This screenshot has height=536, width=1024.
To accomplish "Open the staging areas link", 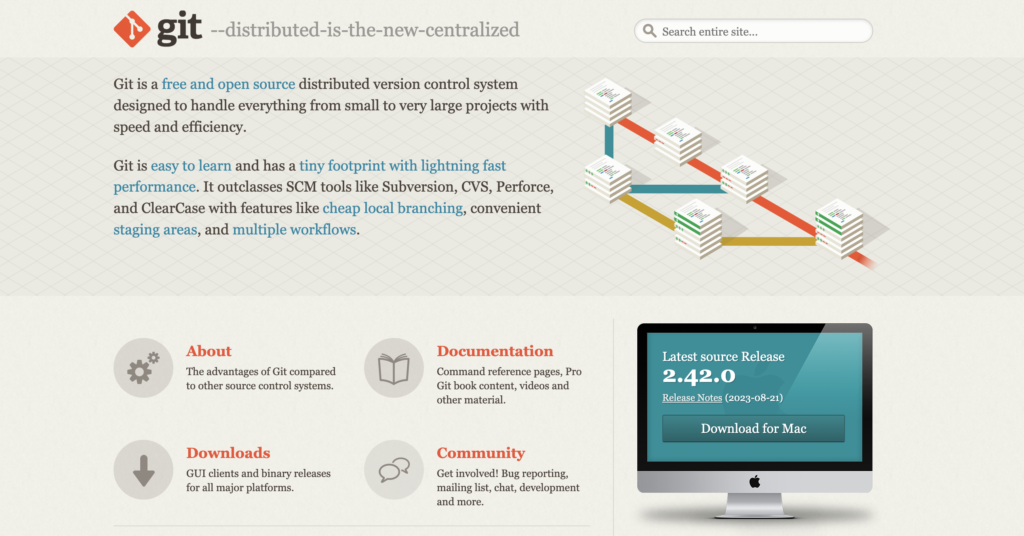I will coord(155,229).
